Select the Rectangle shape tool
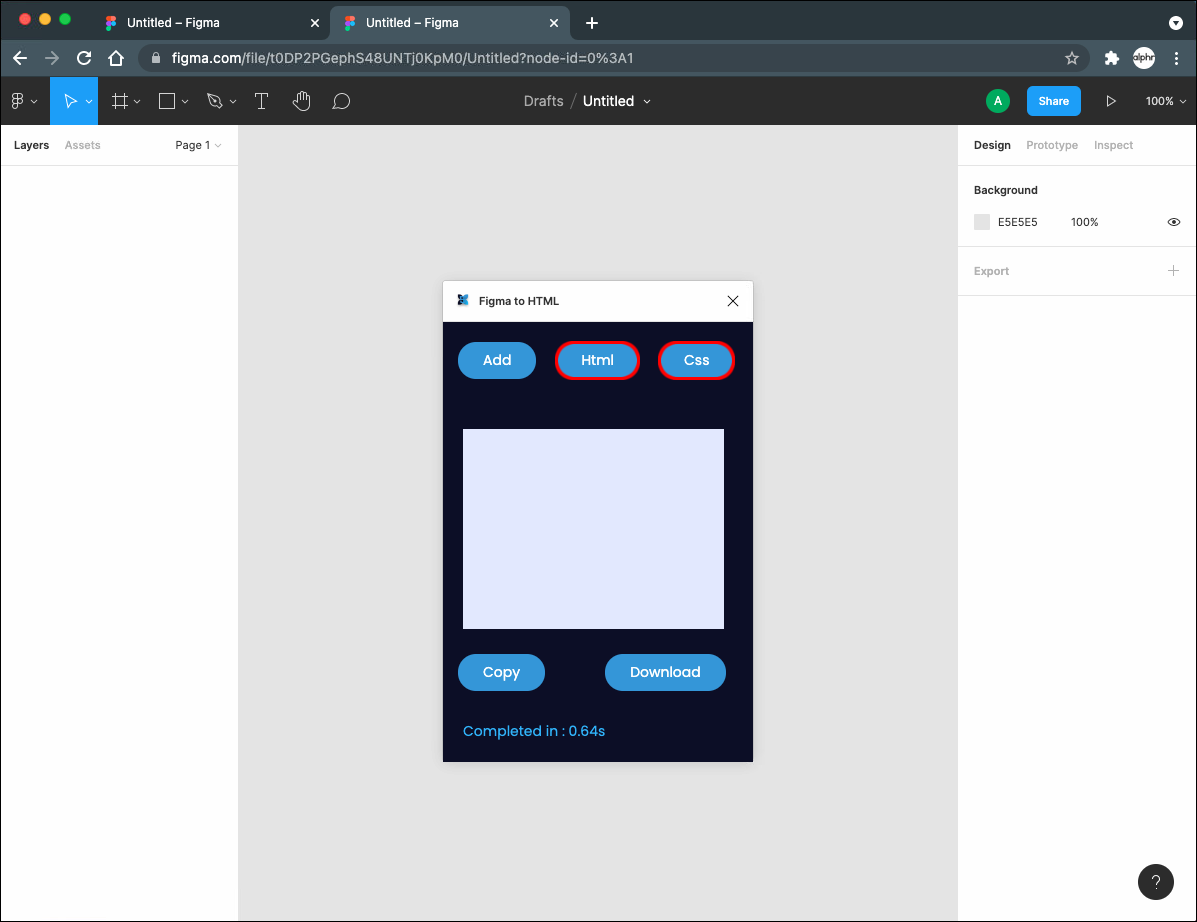This screenshot has width=1197, height=922. tap(167, 101)
